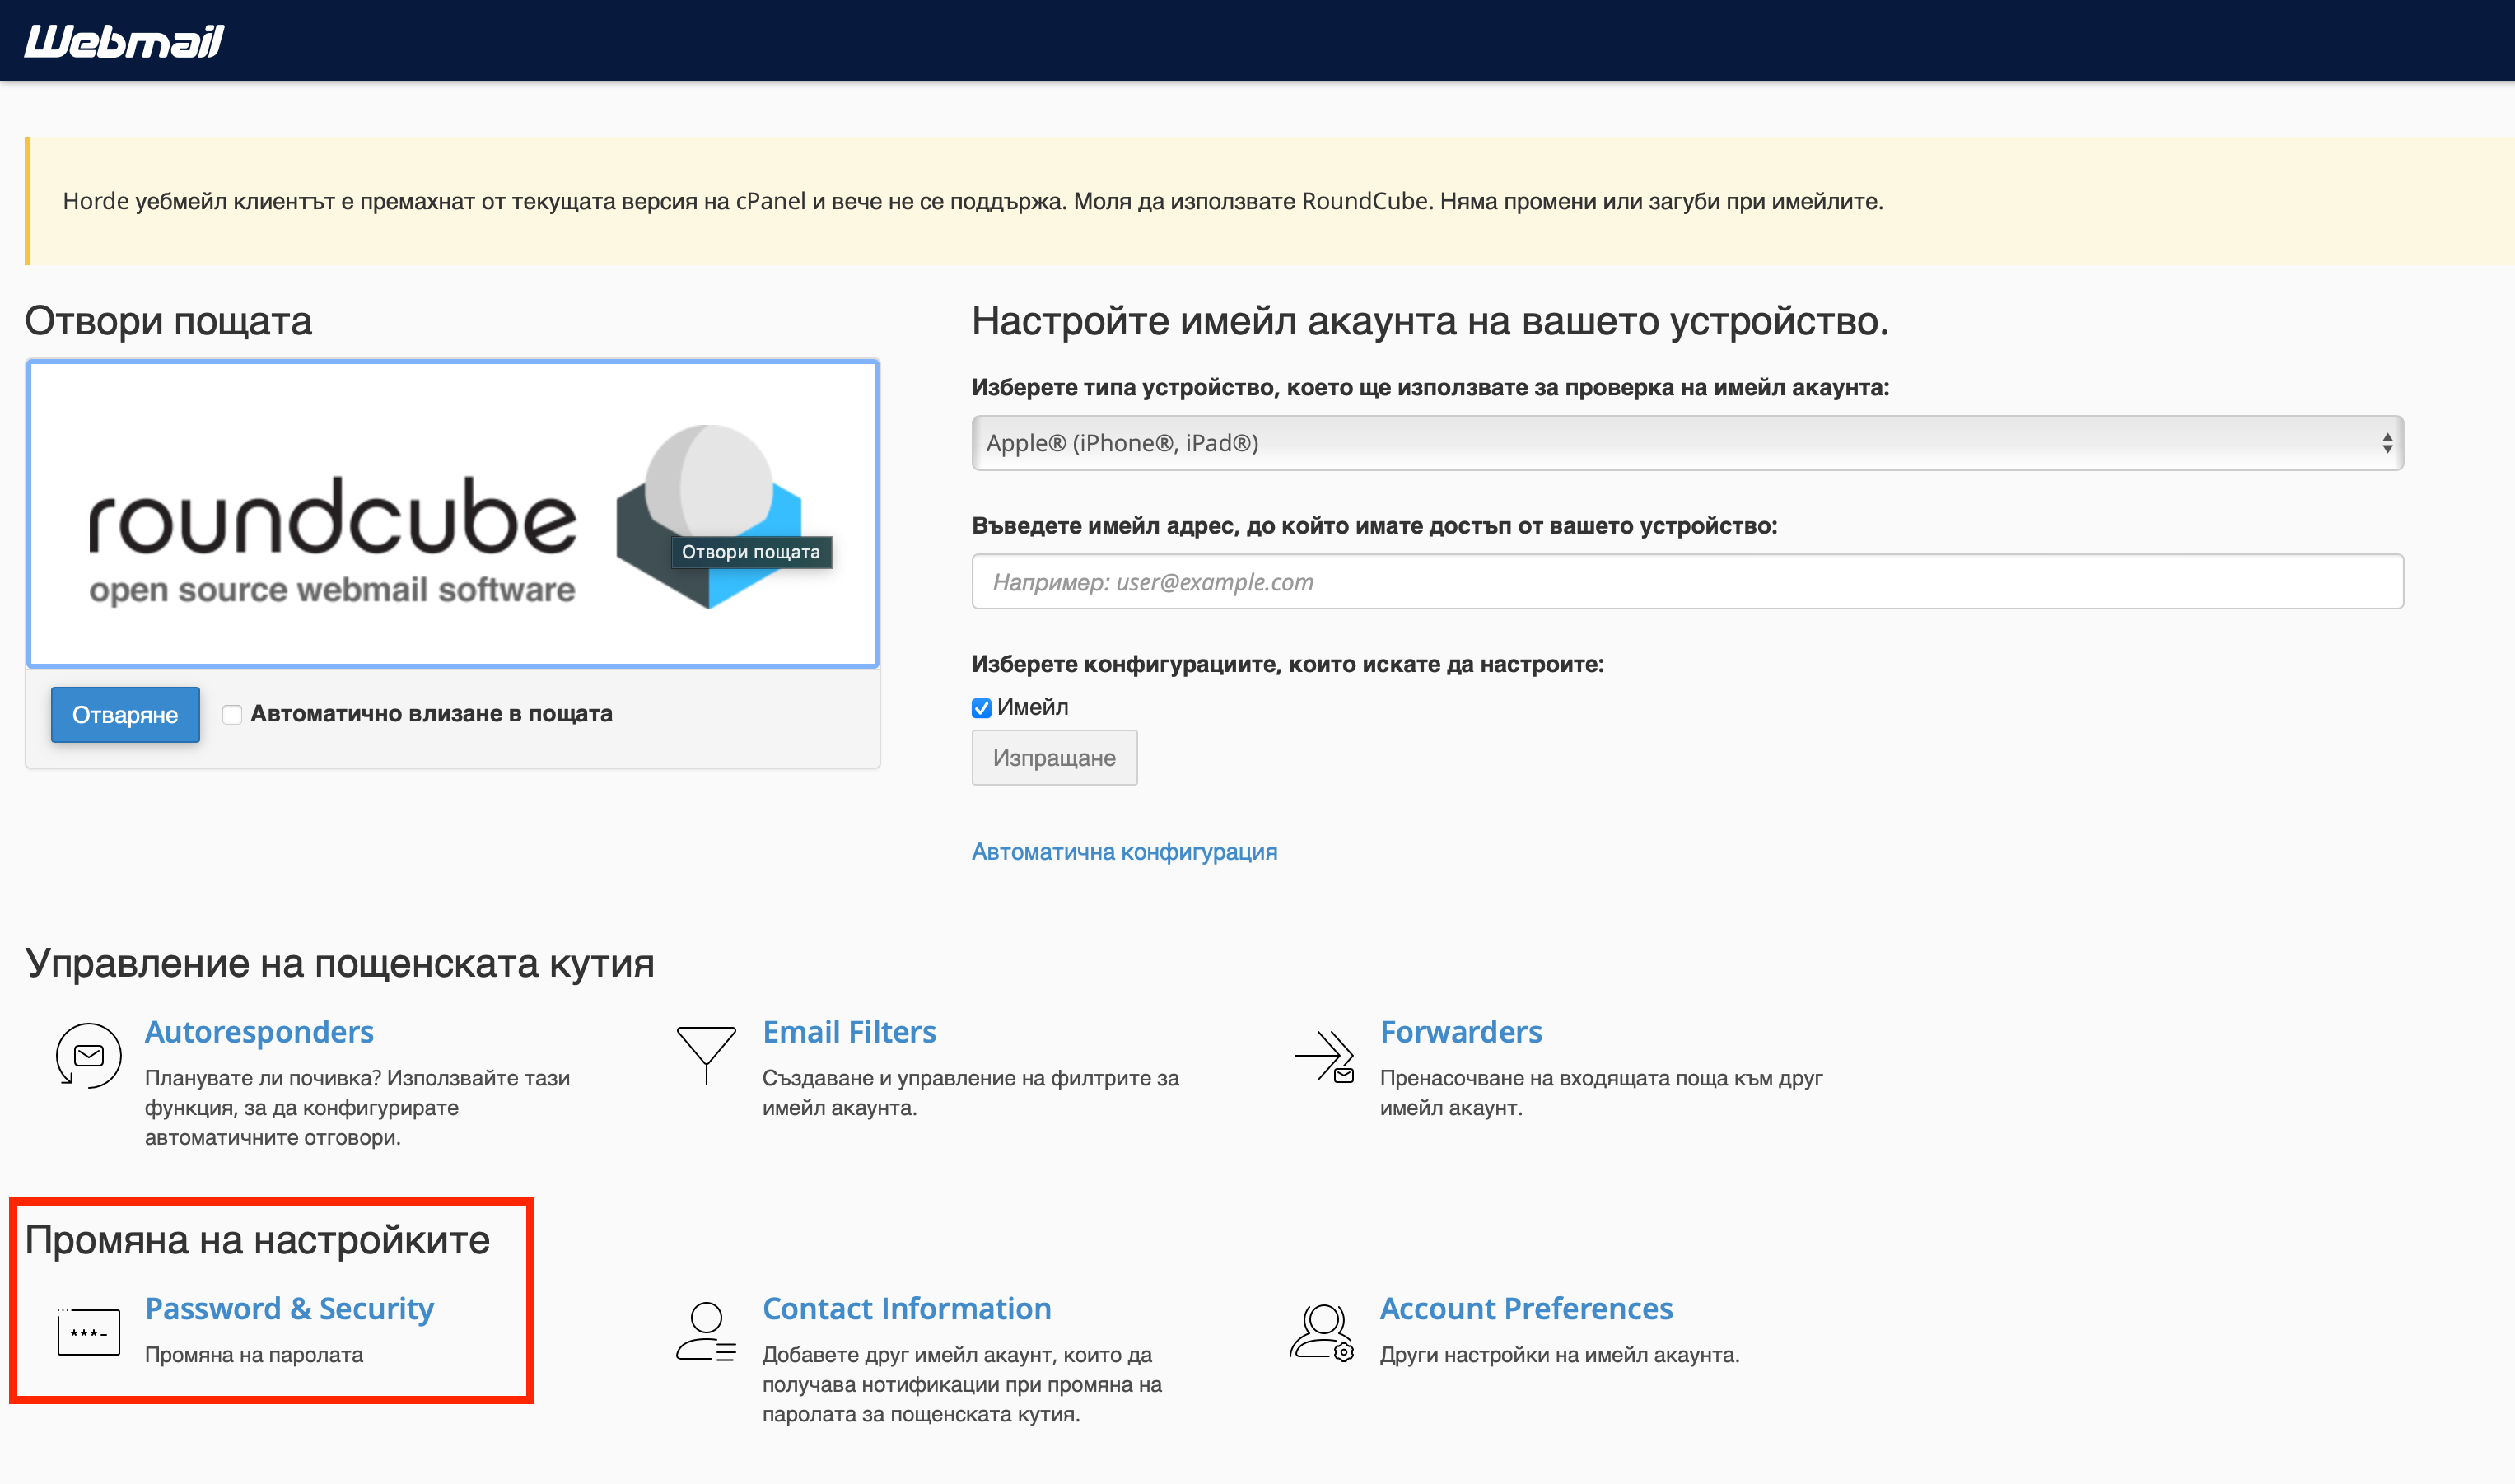Click the Password & Security icon
This screenshot has height=1484, width=2515.
89,1332
